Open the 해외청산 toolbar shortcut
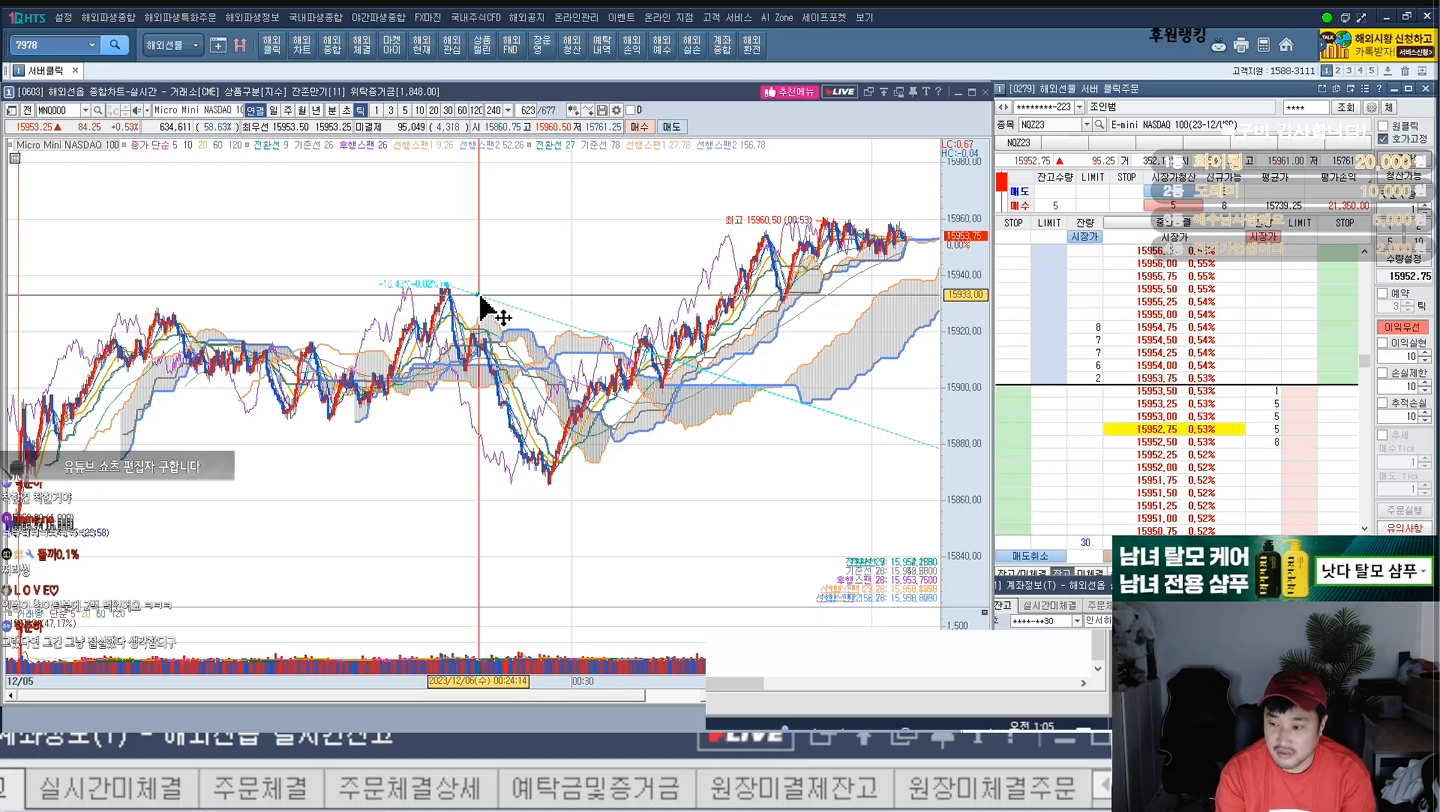The width and height of the screenshot is (1440, 812). point(572,45)
